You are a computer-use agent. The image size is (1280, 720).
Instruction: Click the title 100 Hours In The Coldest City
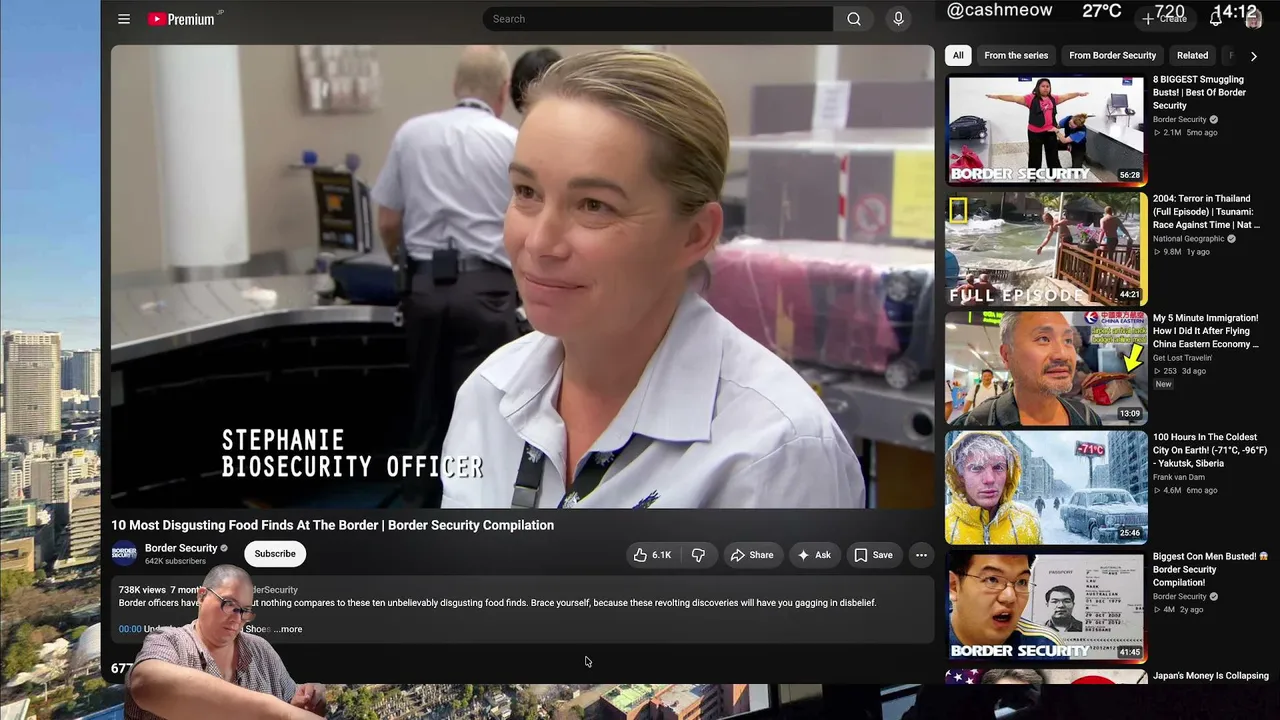coord(1210,450)
